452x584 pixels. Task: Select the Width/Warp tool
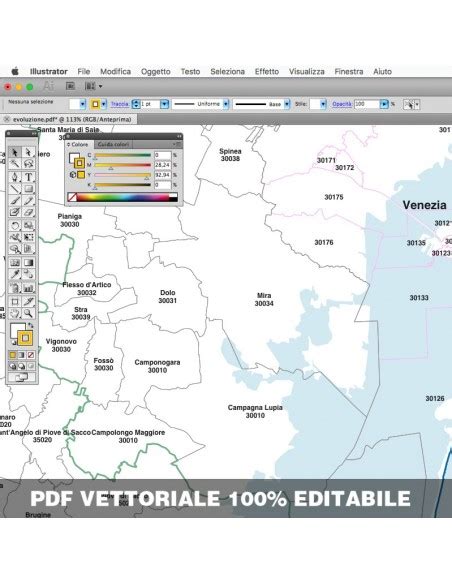pyautogui.click(x=15, y=237)
